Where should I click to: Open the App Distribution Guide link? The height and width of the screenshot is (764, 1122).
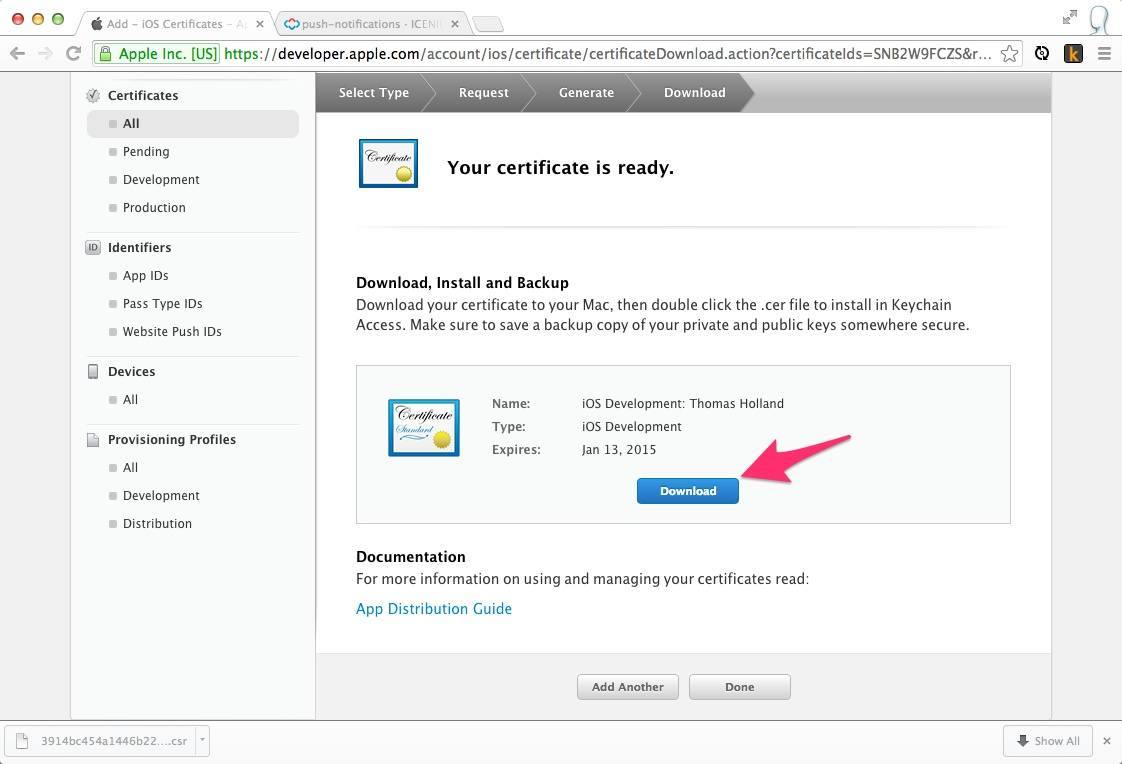[x=434, y=609]
